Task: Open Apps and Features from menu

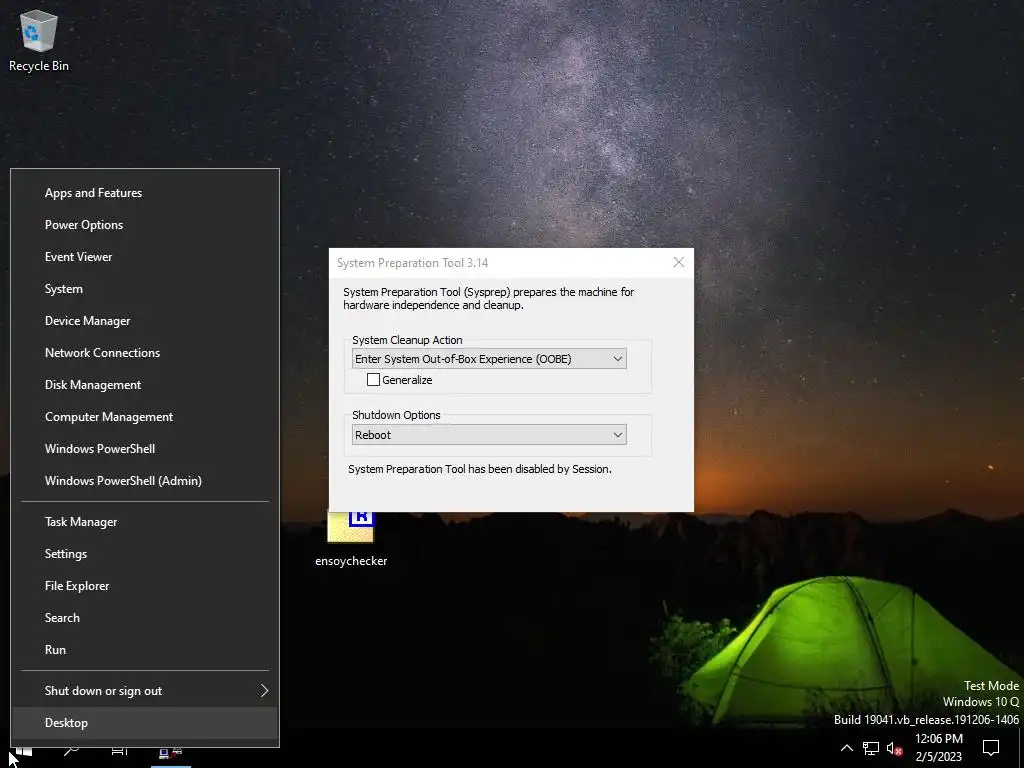Action: click(x=145, y=193)
